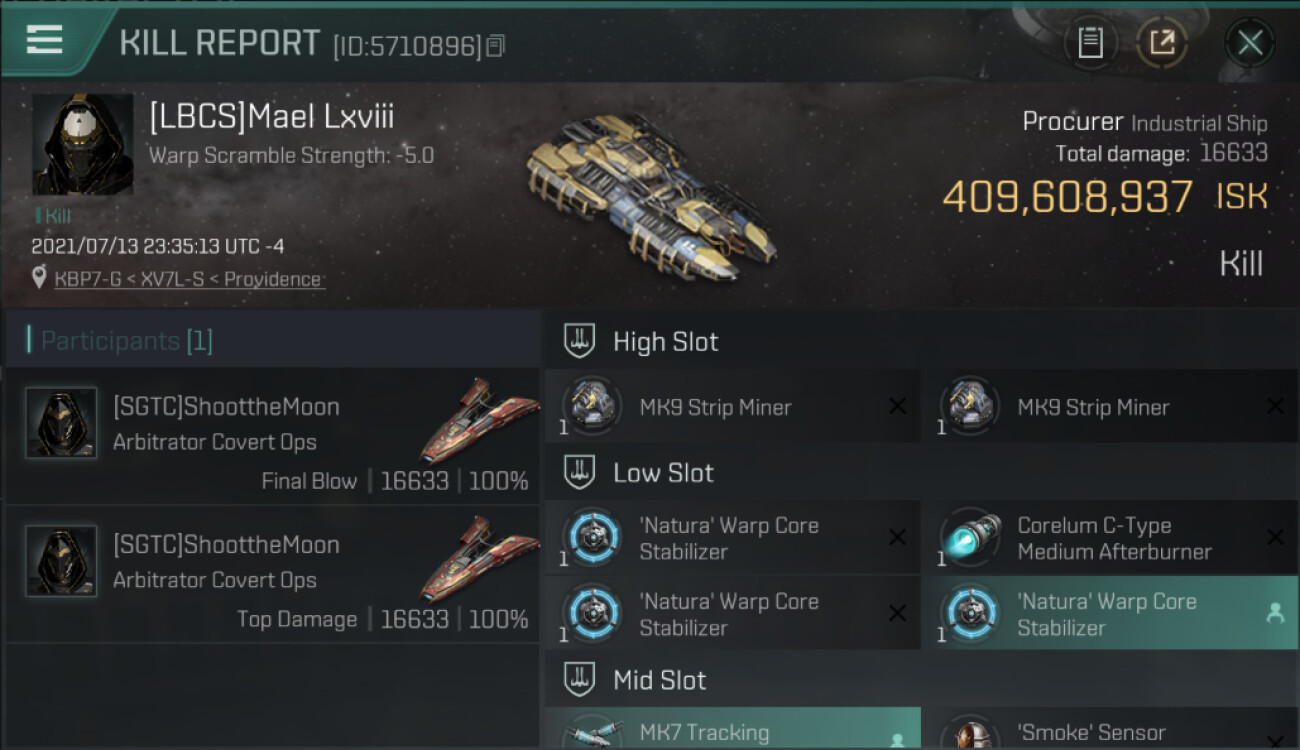The image size is (1300, 750).
Task: Click the X mark on Corelum Afterburner
Action: pos(1275,537)
